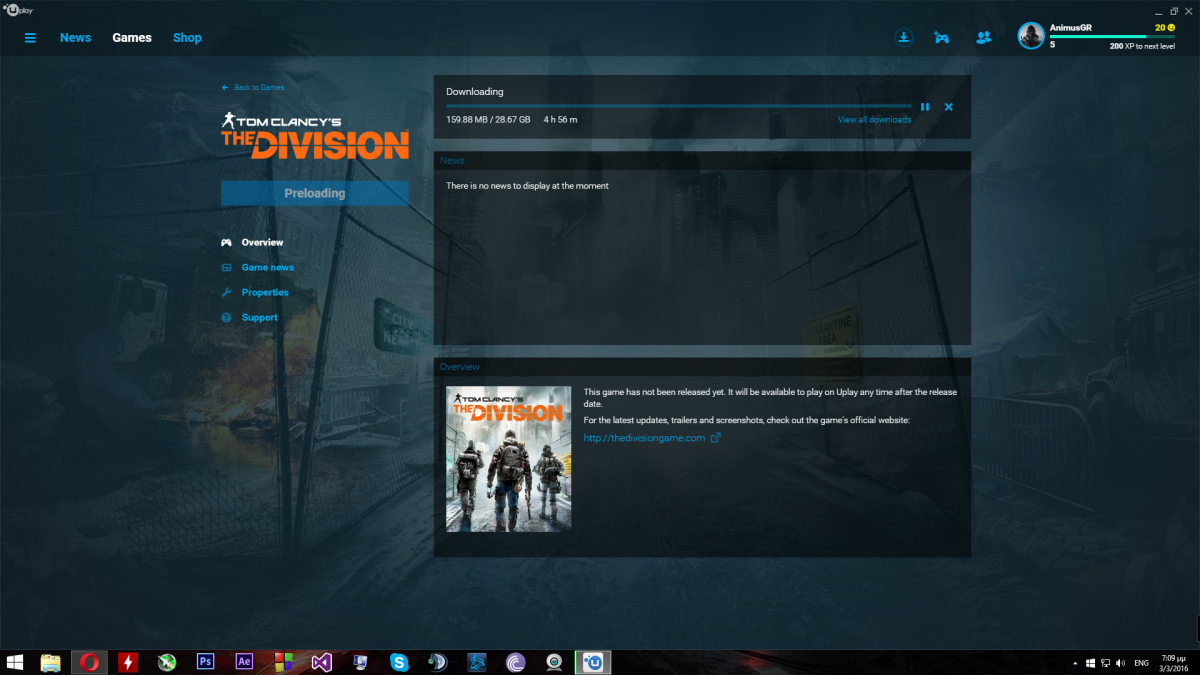1200x675 pixels.
Task: Open the webcam app in taskbar
Action: [x=553, y=662]
